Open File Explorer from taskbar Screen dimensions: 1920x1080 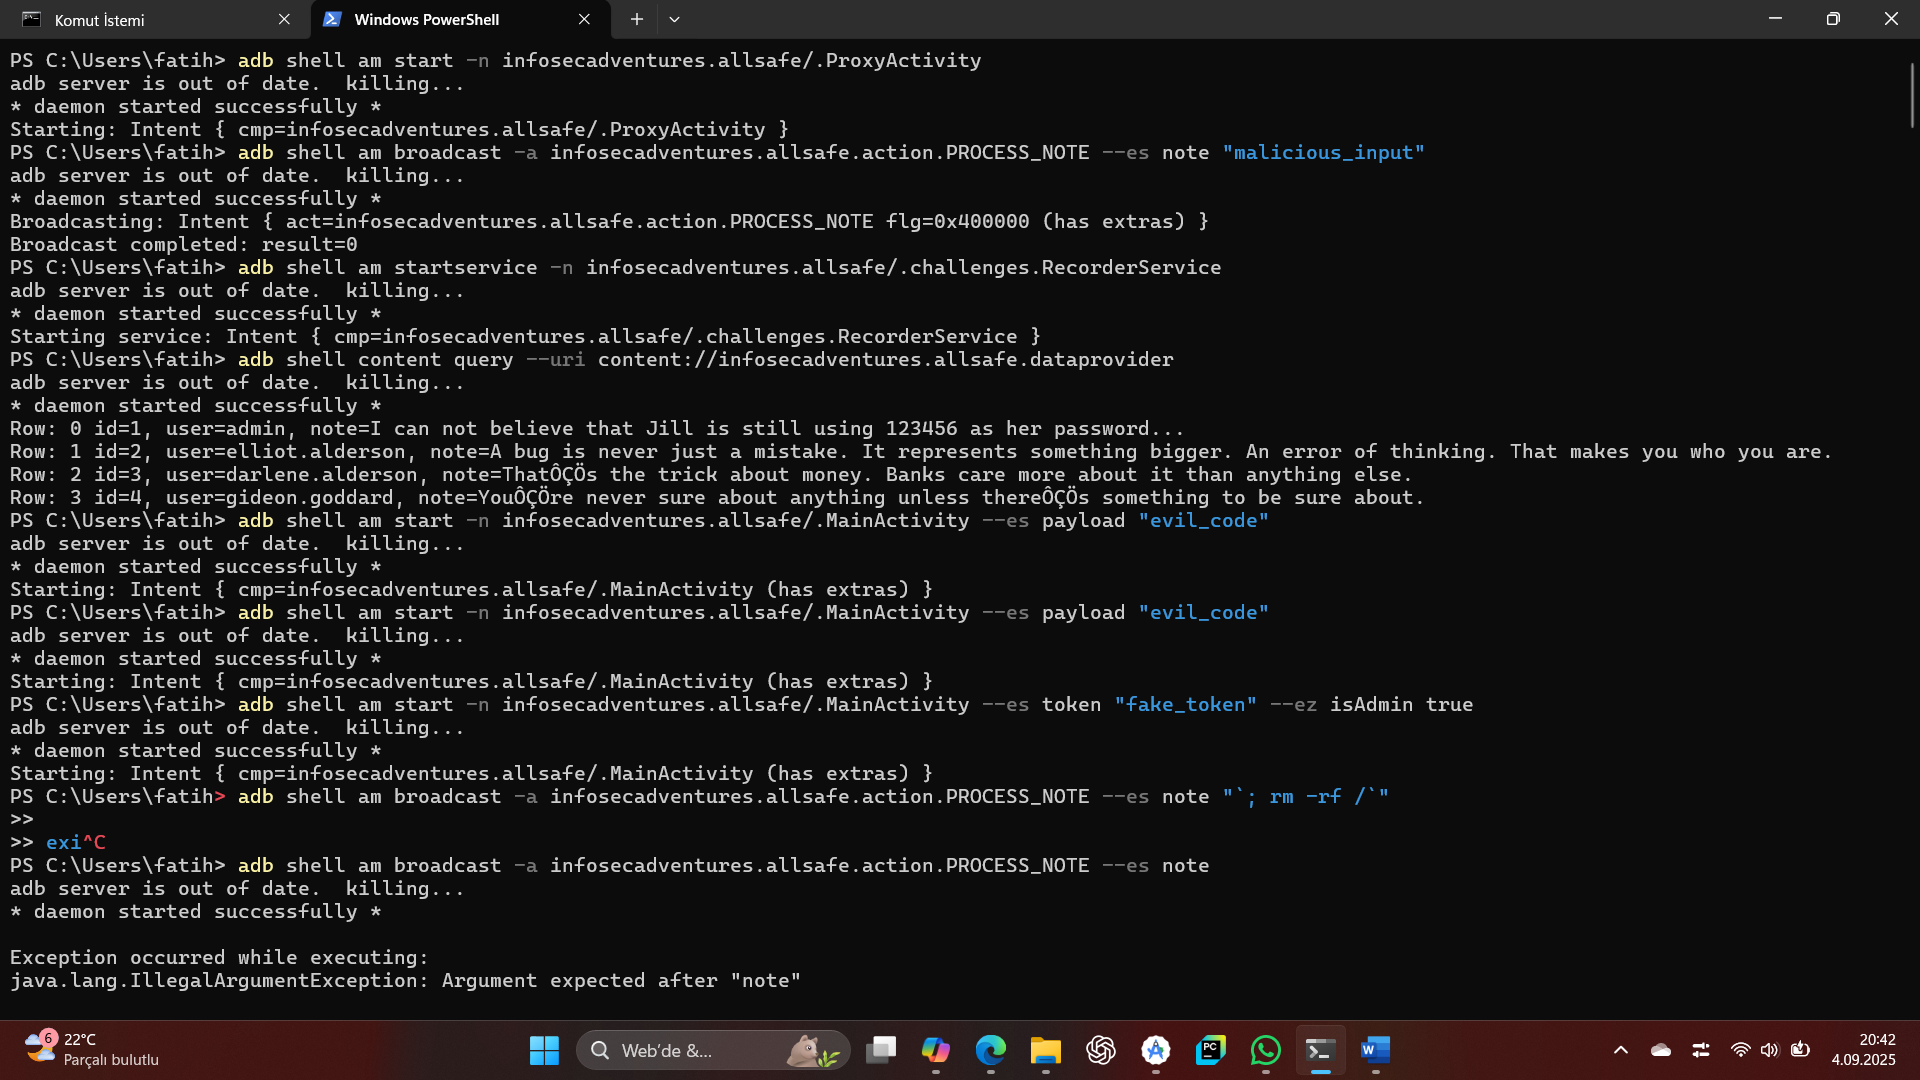(x=1046, y=1050)
